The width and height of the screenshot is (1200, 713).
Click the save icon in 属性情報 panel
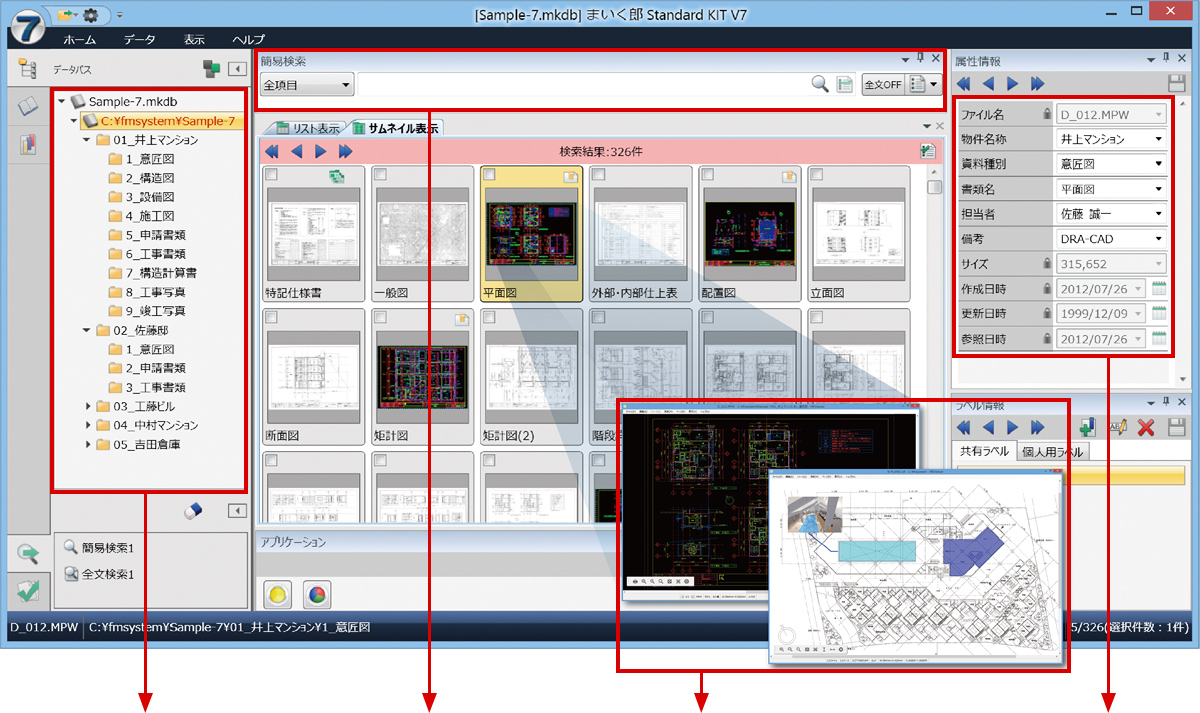[x=1176, y=85]
